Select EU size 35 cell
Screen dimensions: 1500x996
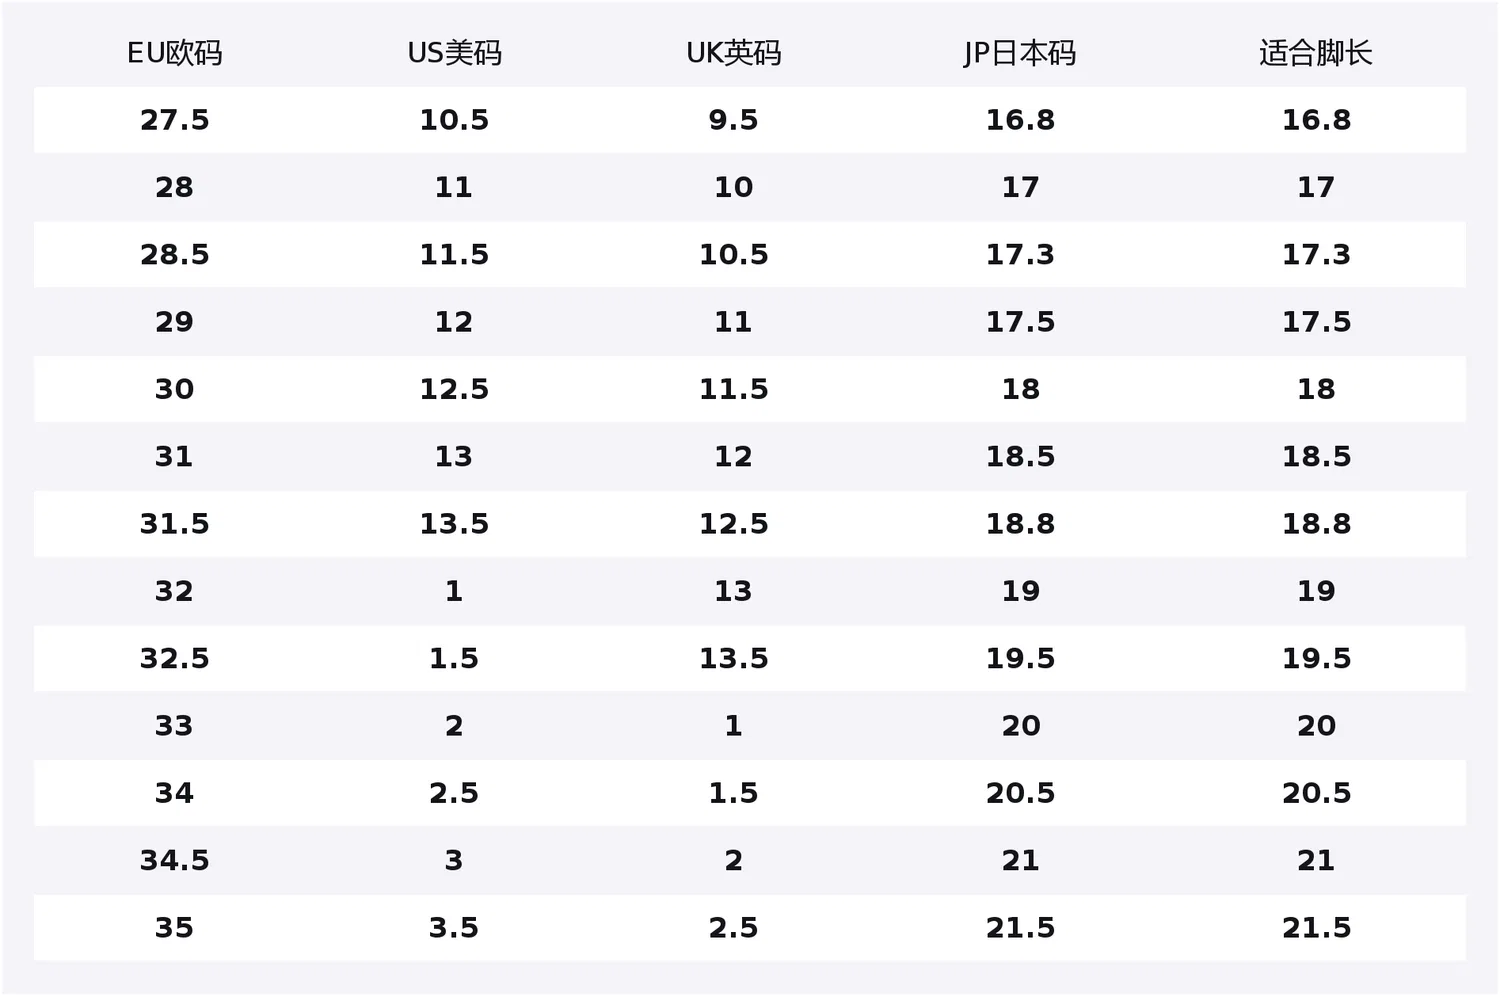coord(174,928)
